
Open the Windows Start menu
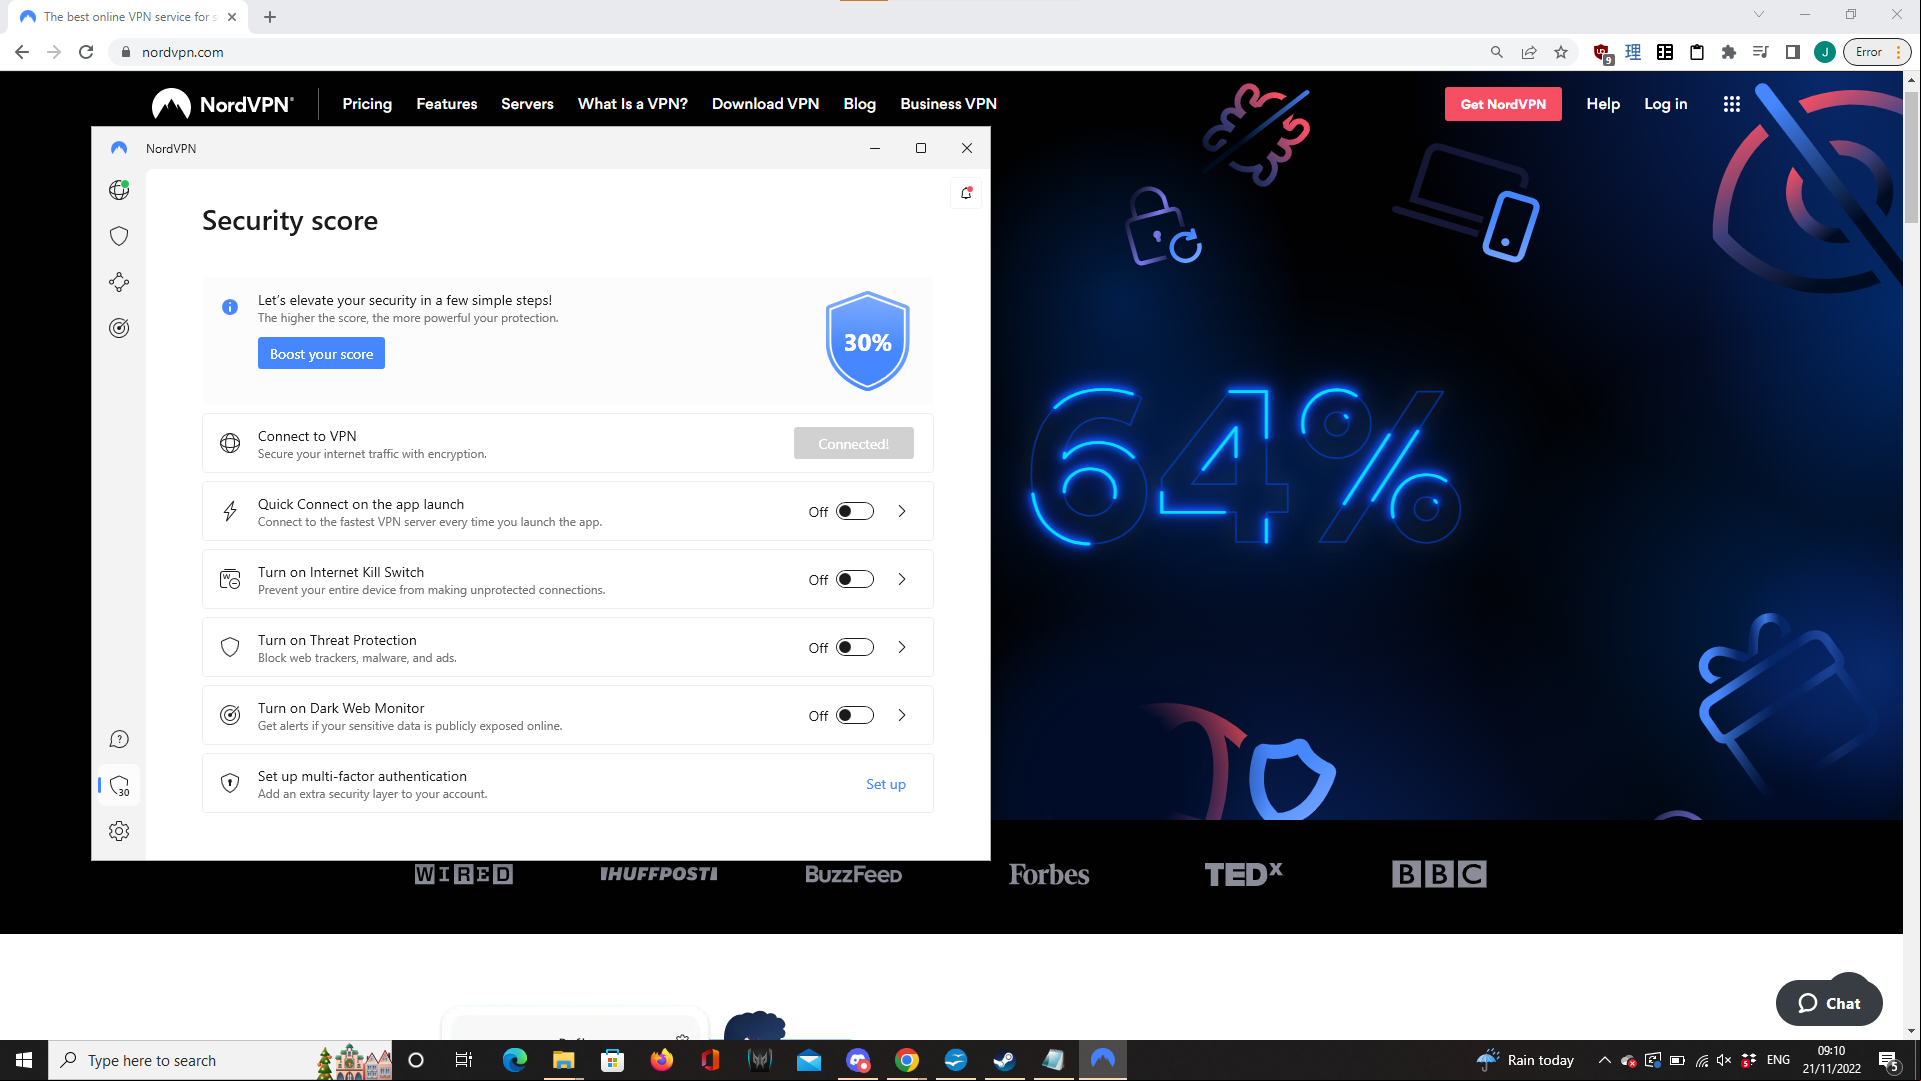(x=24, y=1060)
